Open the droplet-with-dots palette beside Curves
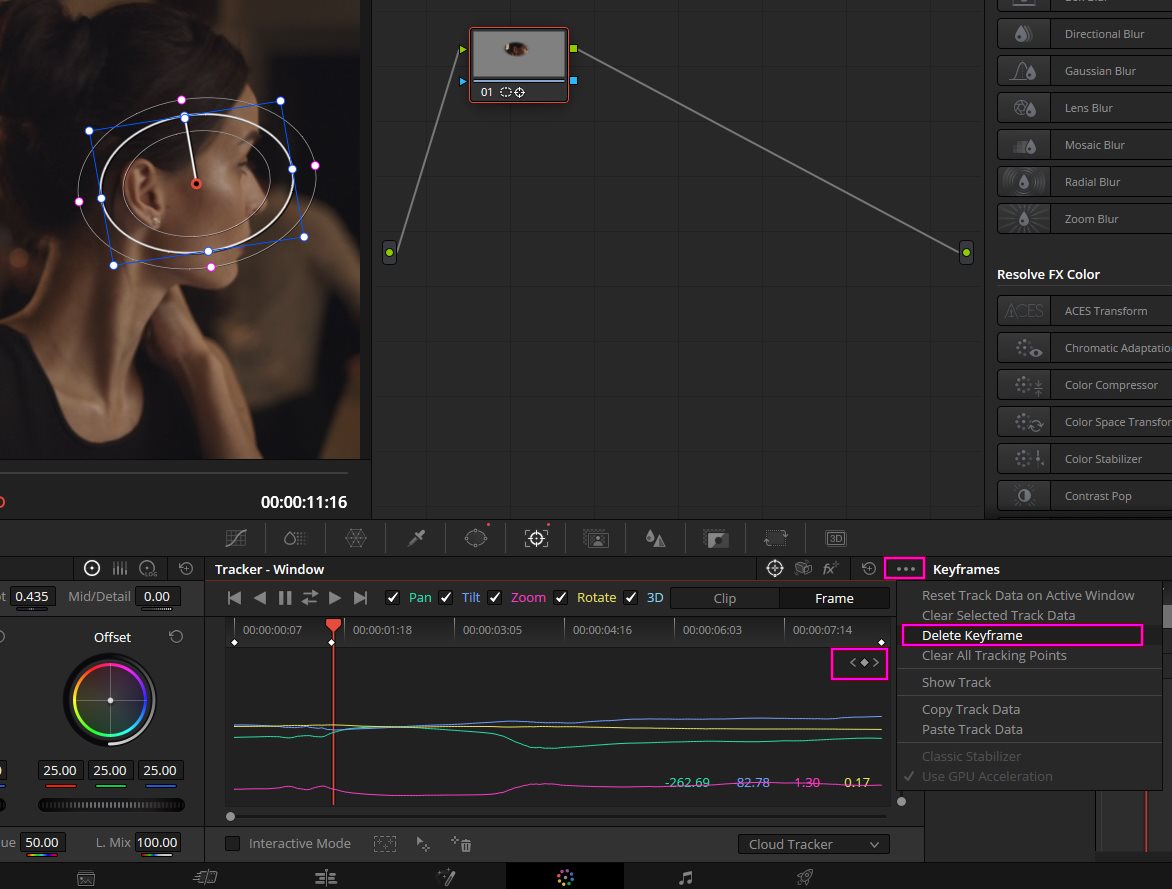 point(295,538)
